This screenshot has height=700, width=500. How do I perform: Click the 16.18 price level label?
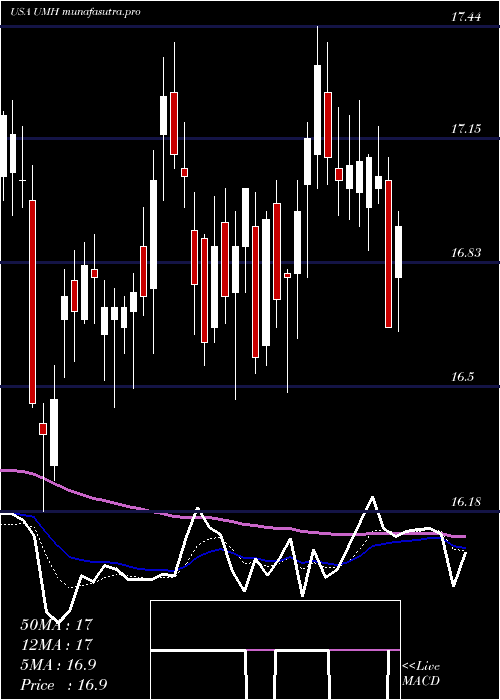click(466, 502)
